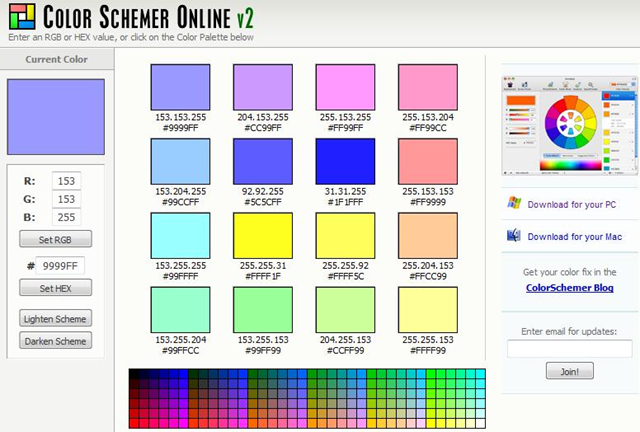
Task: Click Darken Scheme button
Action: [56, 341]
